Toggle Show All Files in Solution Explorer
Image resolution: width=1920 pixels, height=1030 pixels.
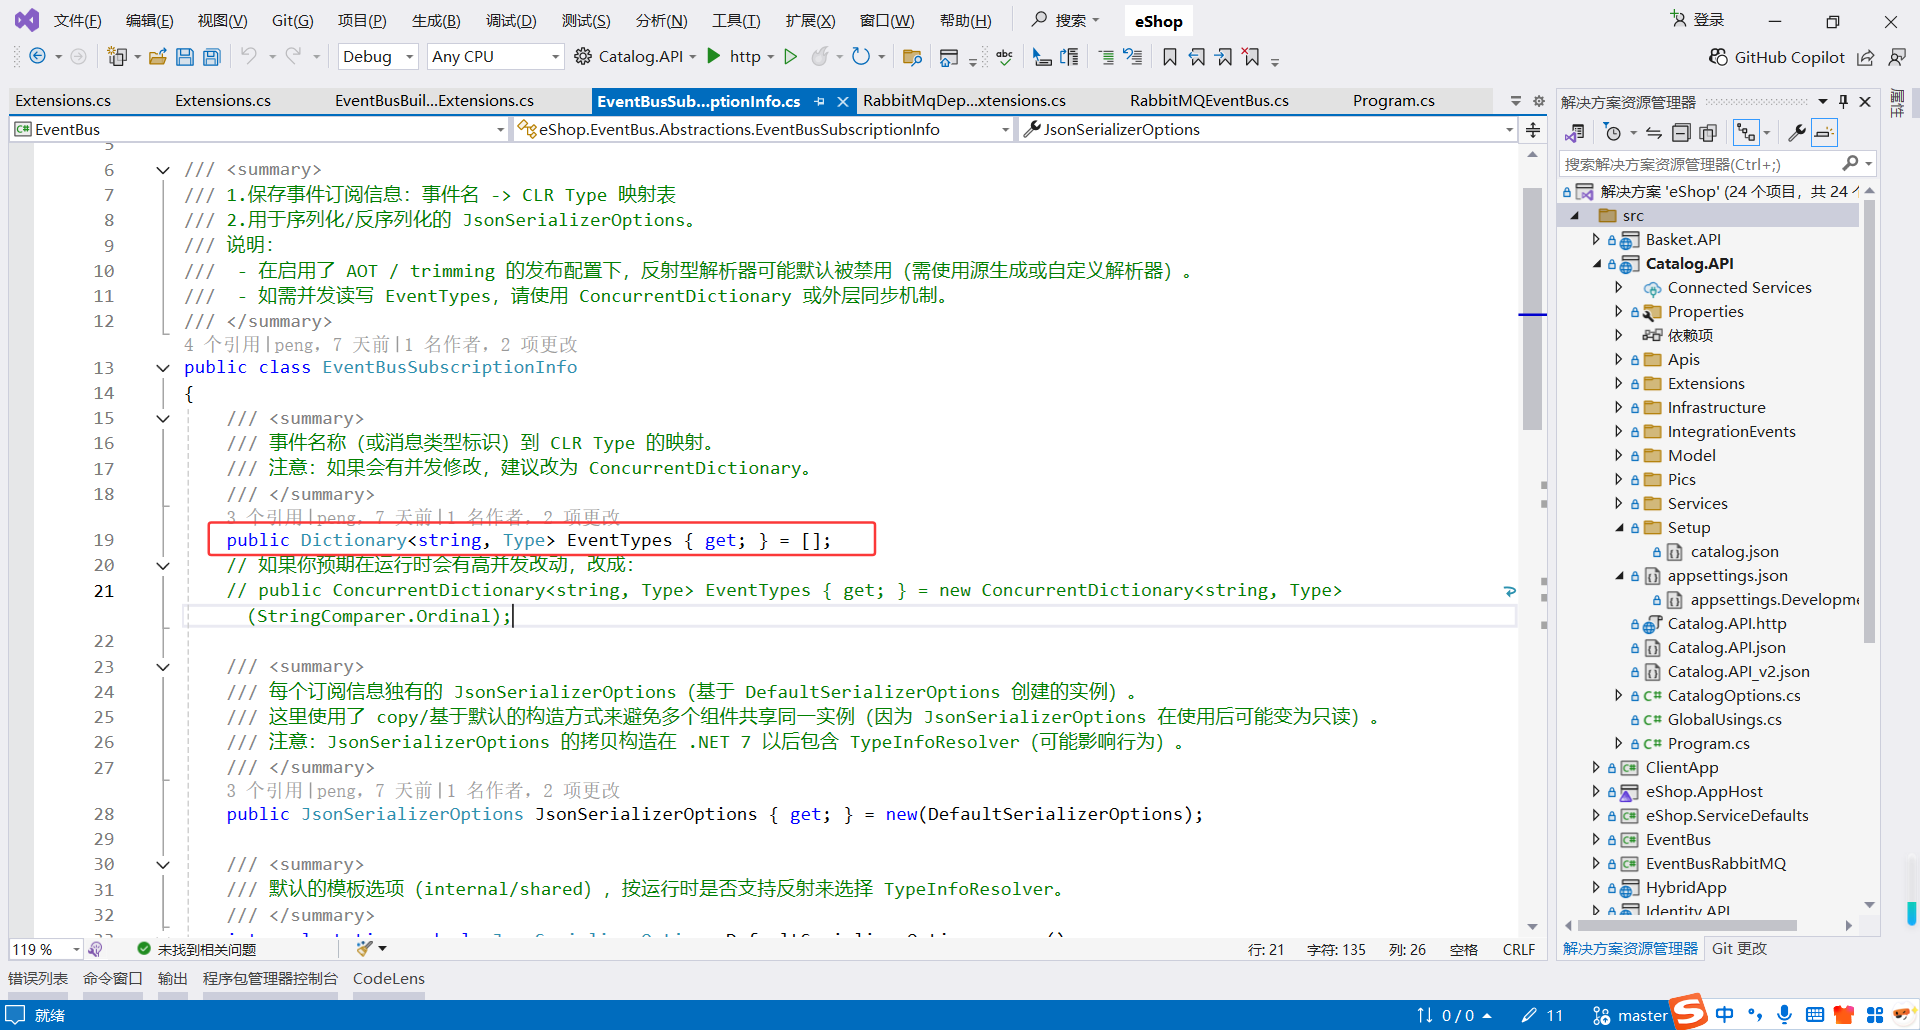click(1708, 131)
